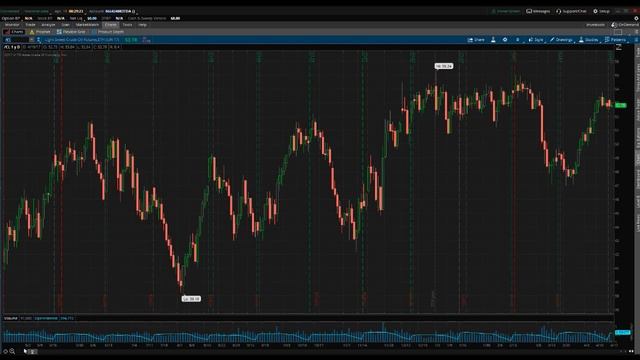Open the Help tab
Viewport: 640px width, 360px height.
click(142, 25)
